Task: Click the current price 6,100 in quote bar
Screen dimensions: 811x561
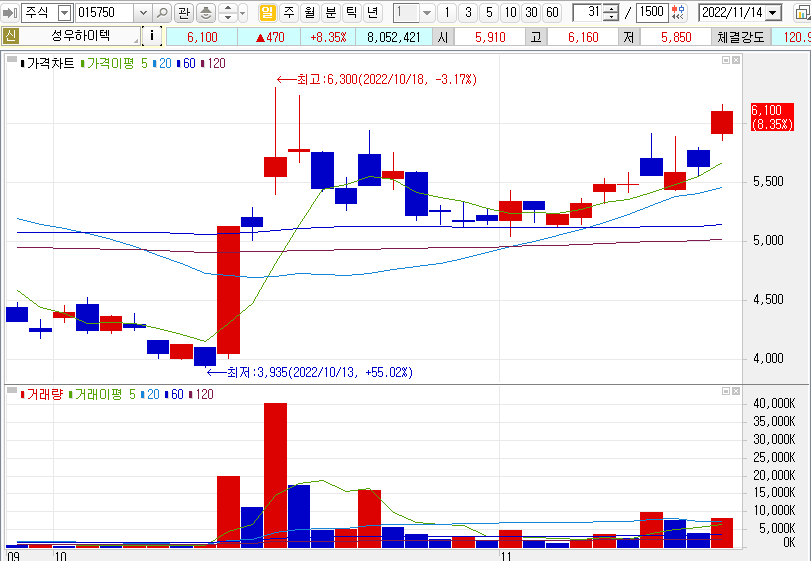Action: point(202,37)
